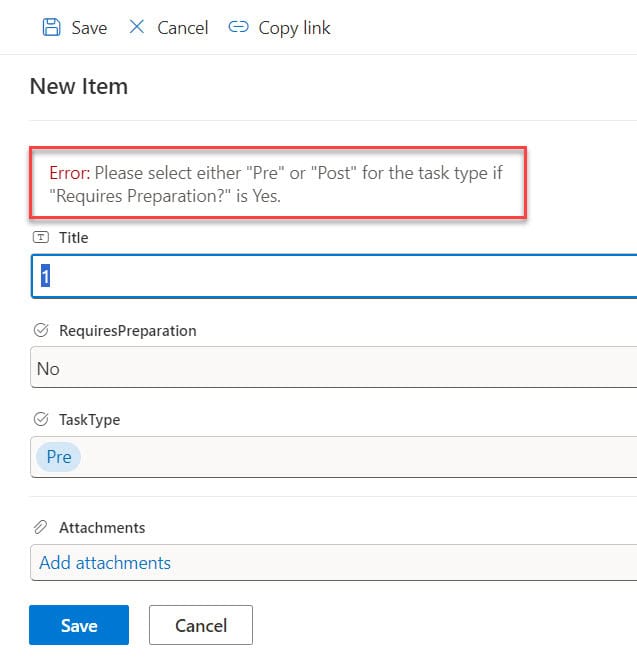This screenshot has height=659, width=637.
Task: Click the Attachments field label
Action: [x=102, y=528]
